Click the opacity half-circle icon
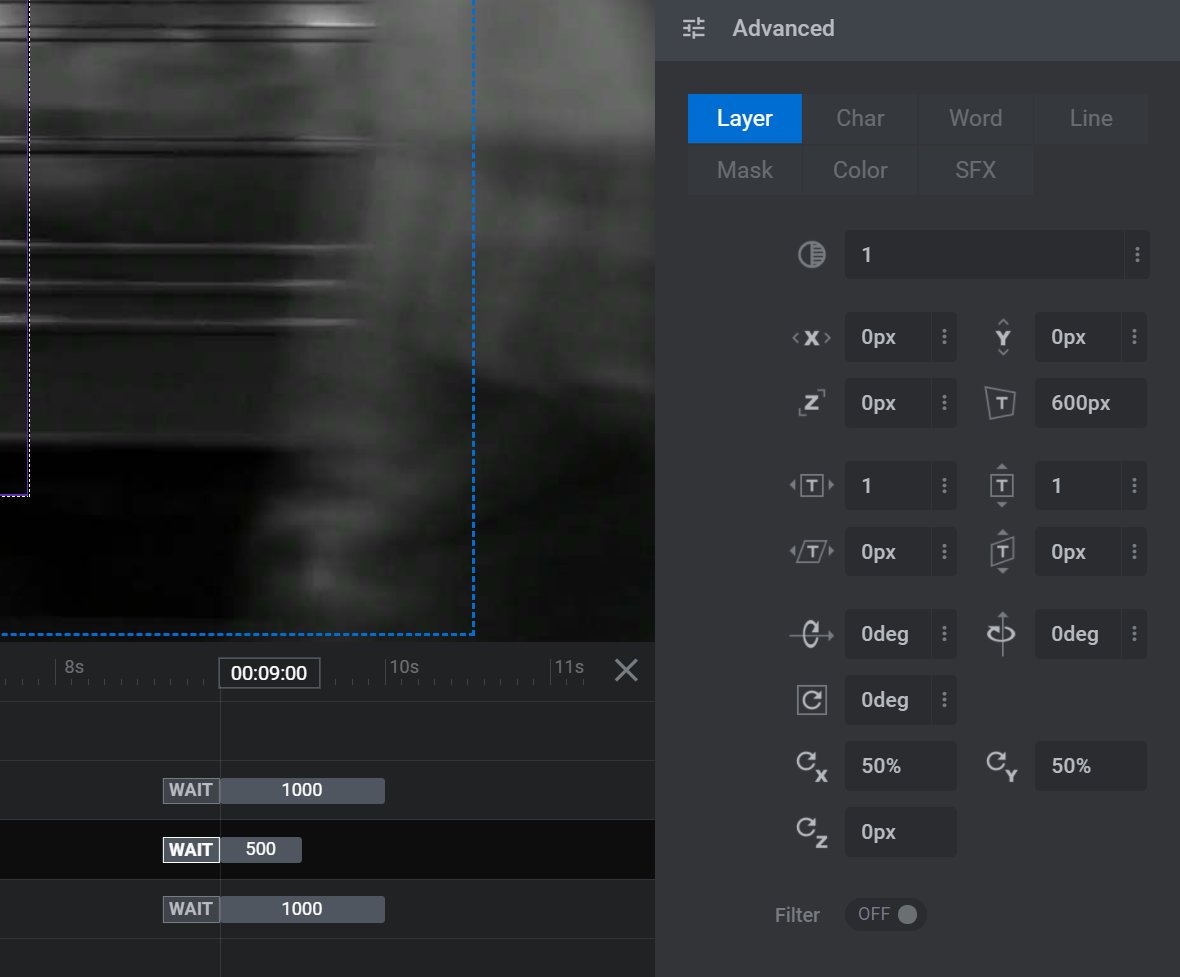Viewport: 1180px width, 977px height. (x=811, y=254)
